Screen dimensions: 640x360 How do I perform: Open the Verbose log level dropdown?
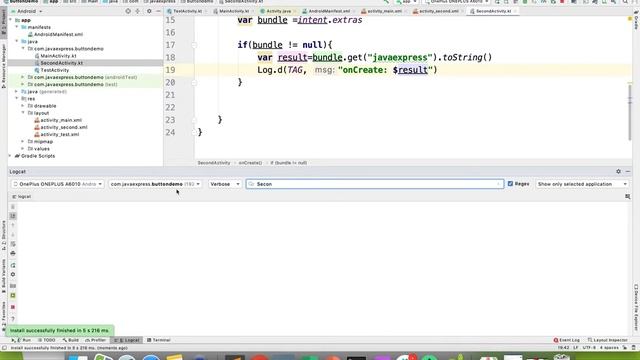pos(224,184)
